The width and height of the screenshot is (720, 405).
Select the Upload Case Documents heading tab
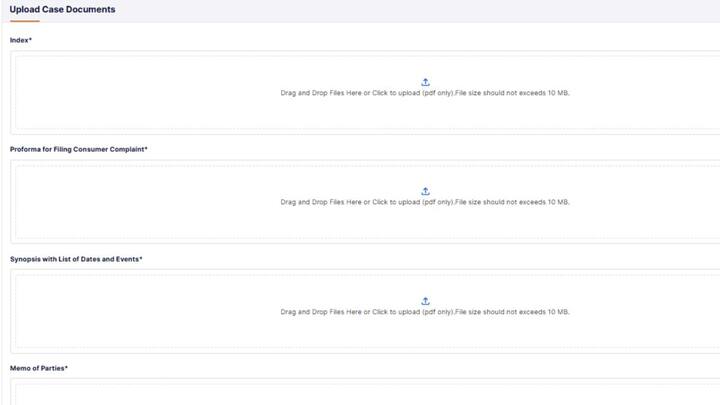pos(62,9)
